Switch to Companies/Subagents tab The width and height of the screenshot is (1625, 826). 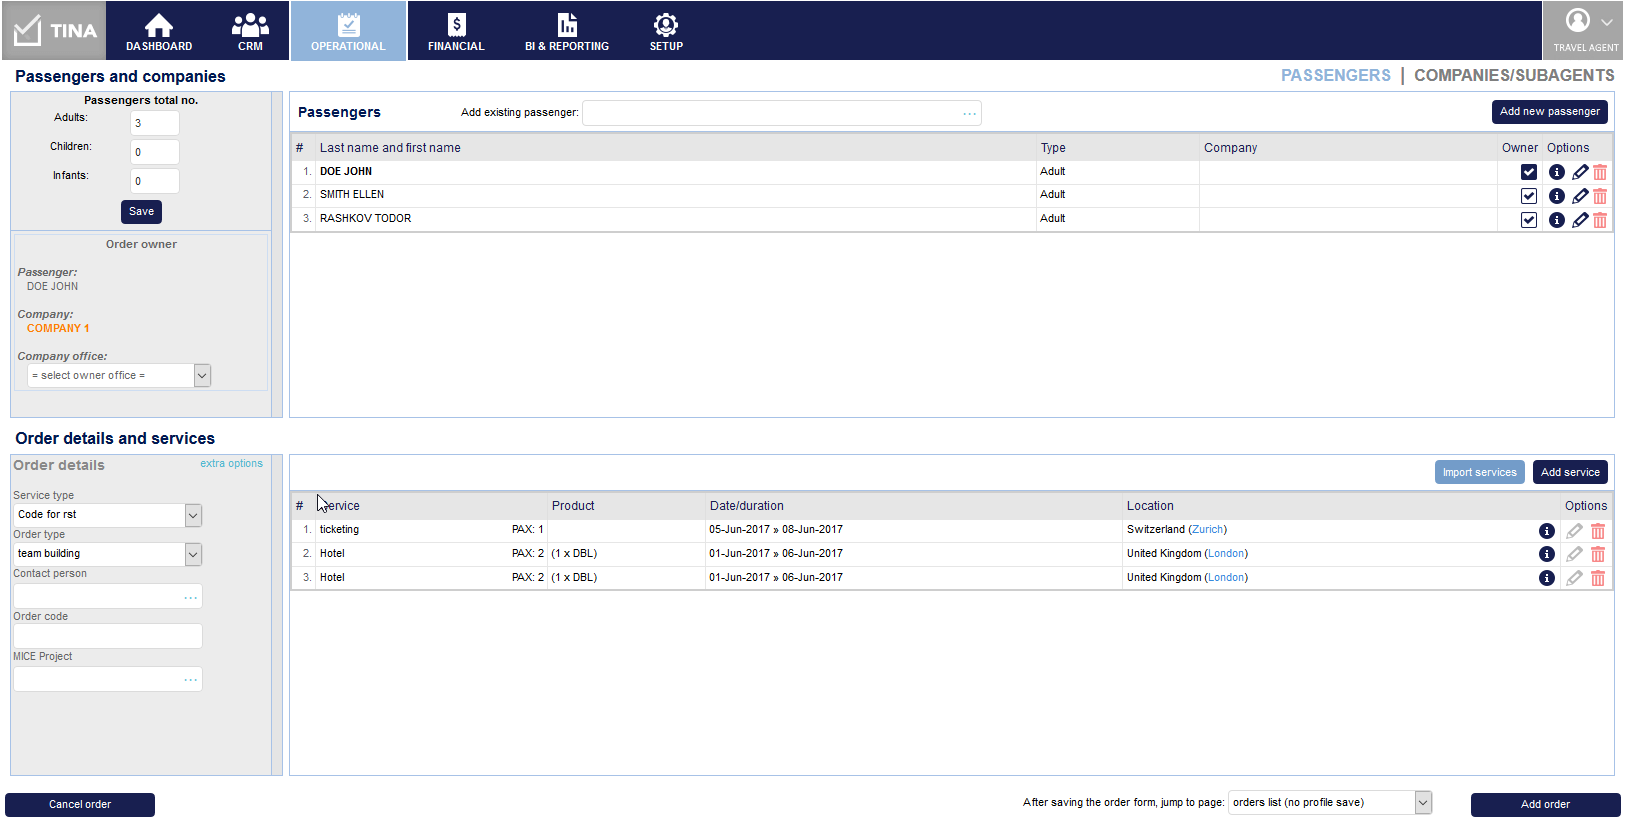point(1513,76)
